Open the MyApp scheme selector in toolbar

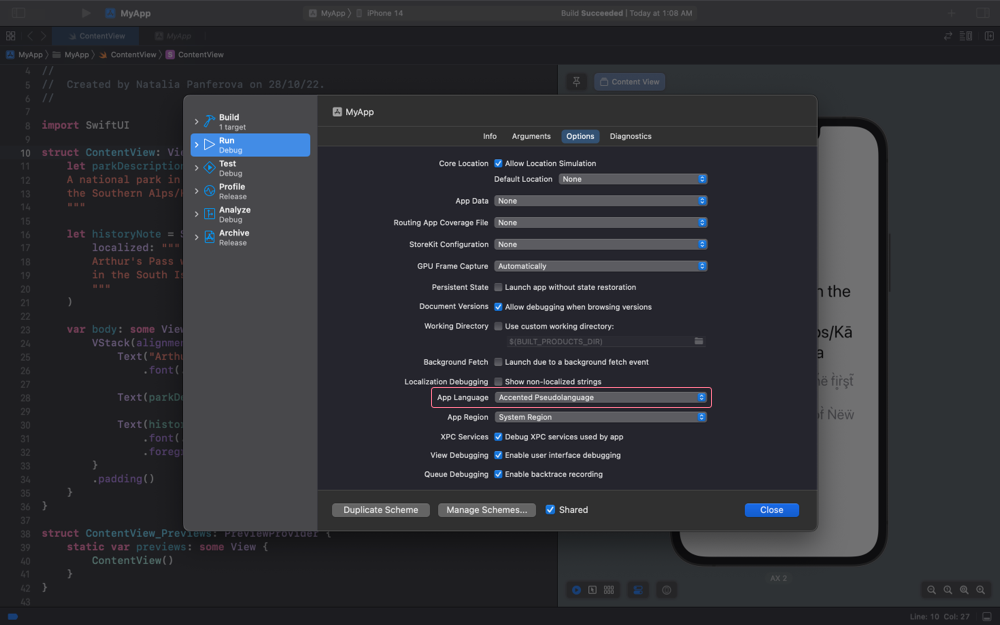pyautogui.click(x=327, y=13)
